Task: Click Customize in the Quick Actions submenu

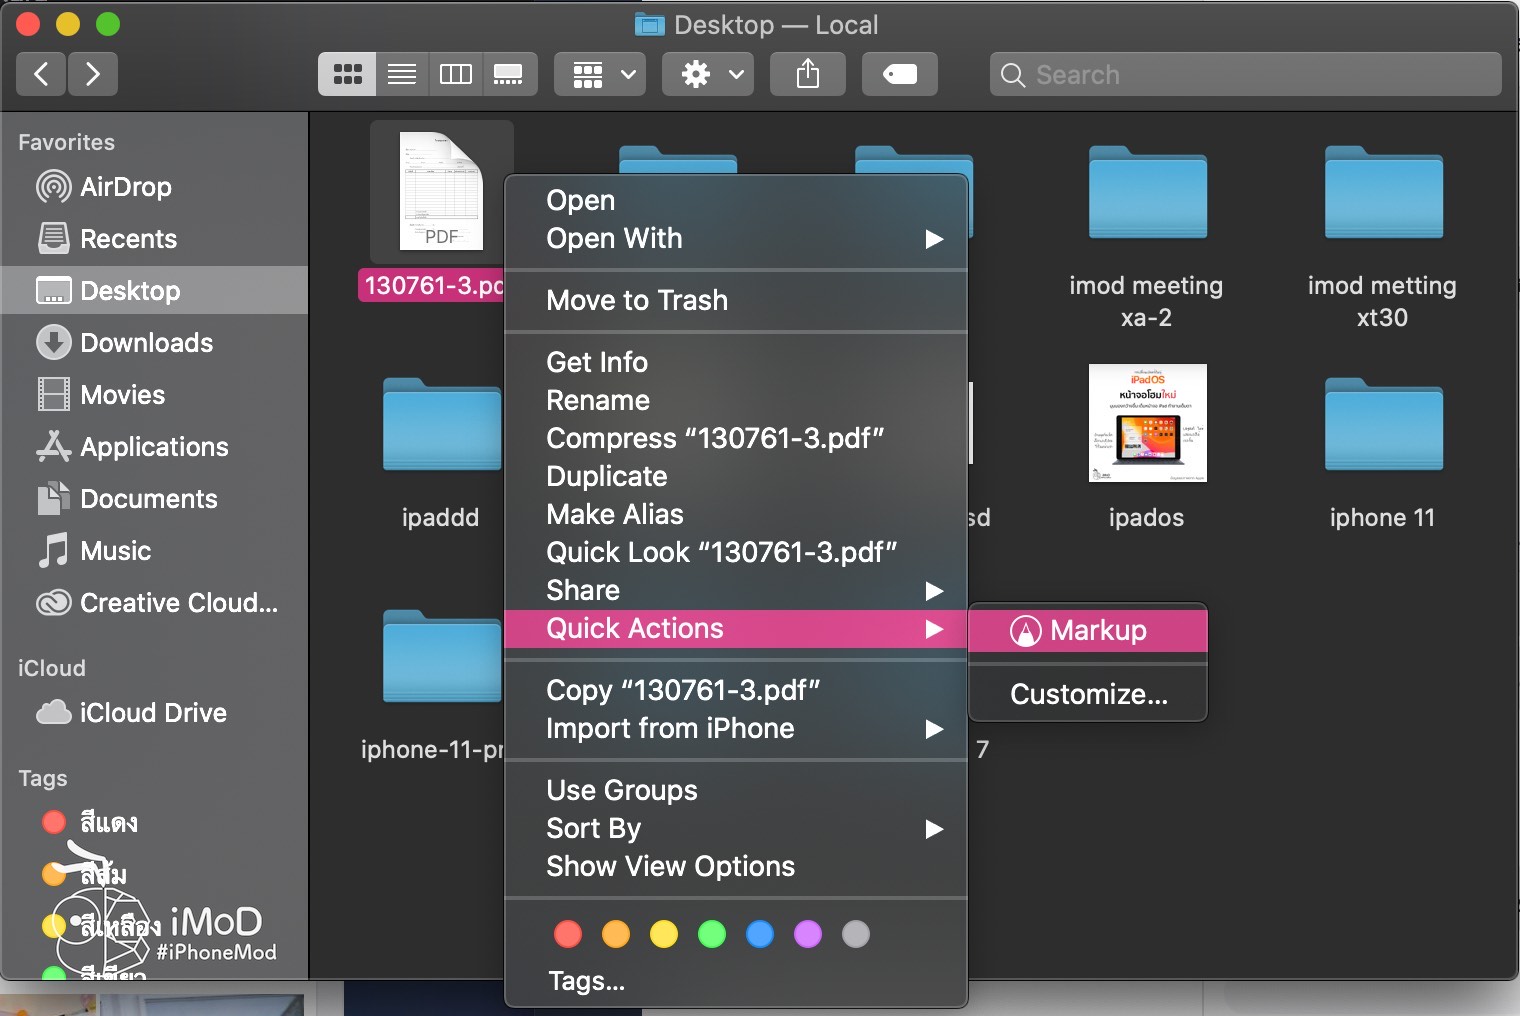Action: pos(1087,694)
